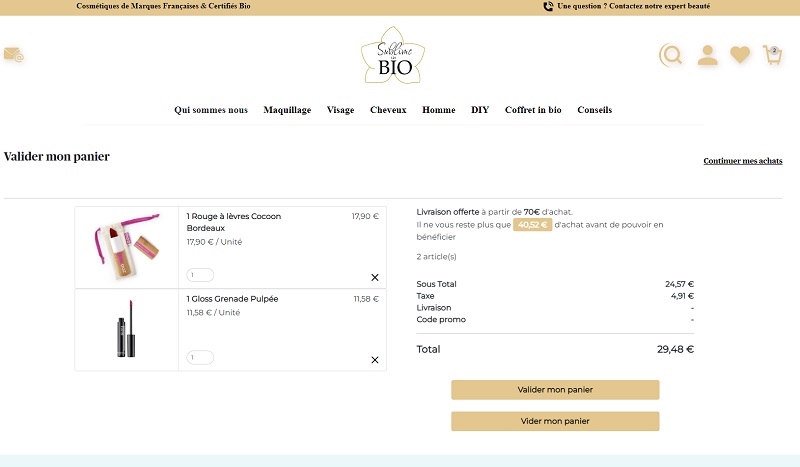Click the Sous Total 24,57 € value
This screenshot has height=467, width=800.
[679, 284]
